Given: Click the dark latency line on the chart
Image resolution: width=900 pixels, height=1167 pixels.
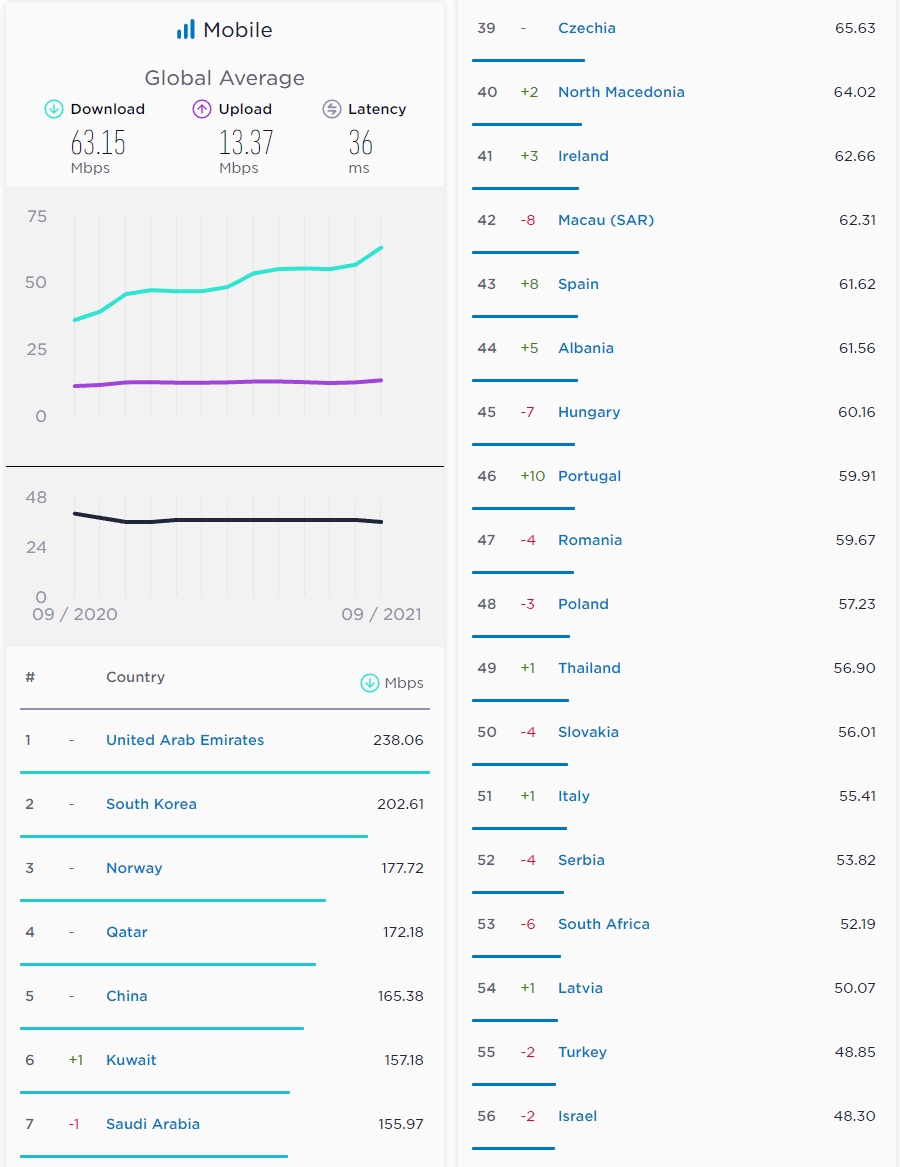Looking at the screenshot, I should [x=228, y=520].
